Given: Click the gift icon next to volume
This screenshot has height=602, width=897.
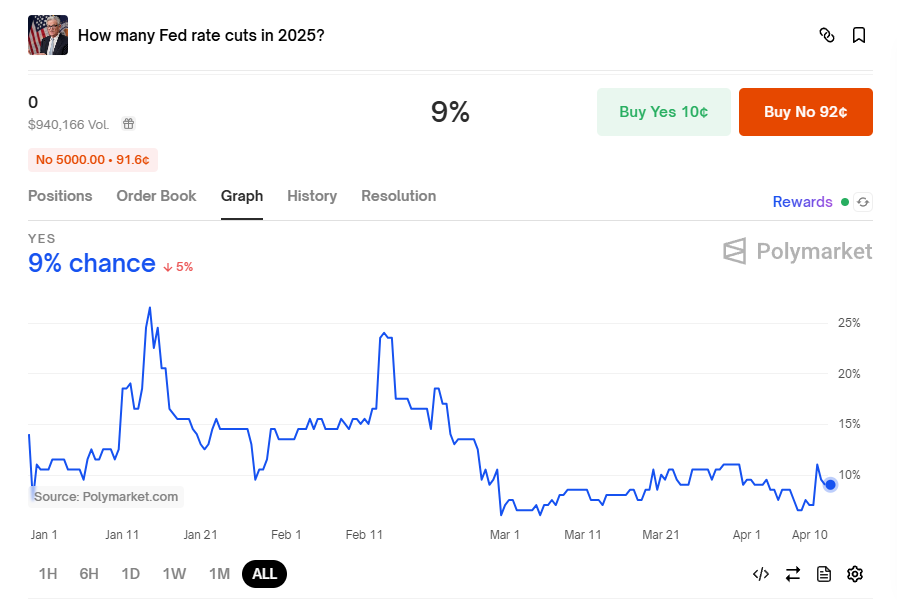Looking at the screenshot, I should tap(128, 124).
